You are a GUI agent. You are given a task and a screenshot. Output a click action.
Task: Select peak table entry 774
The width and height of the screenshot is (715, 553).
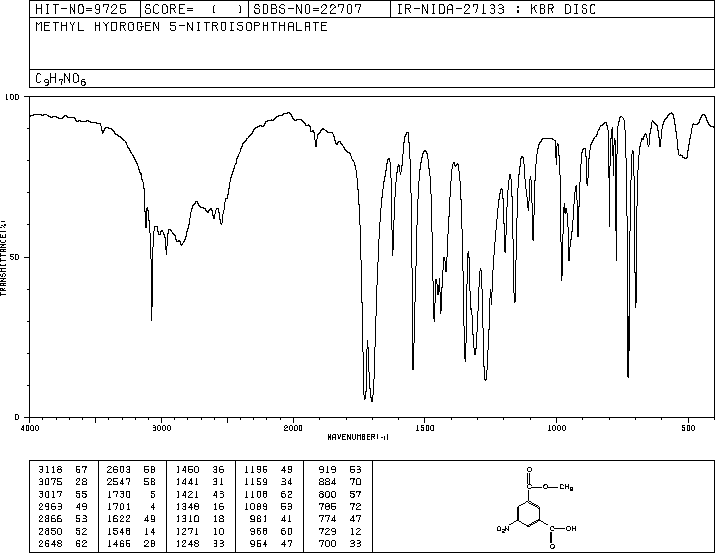340,519
